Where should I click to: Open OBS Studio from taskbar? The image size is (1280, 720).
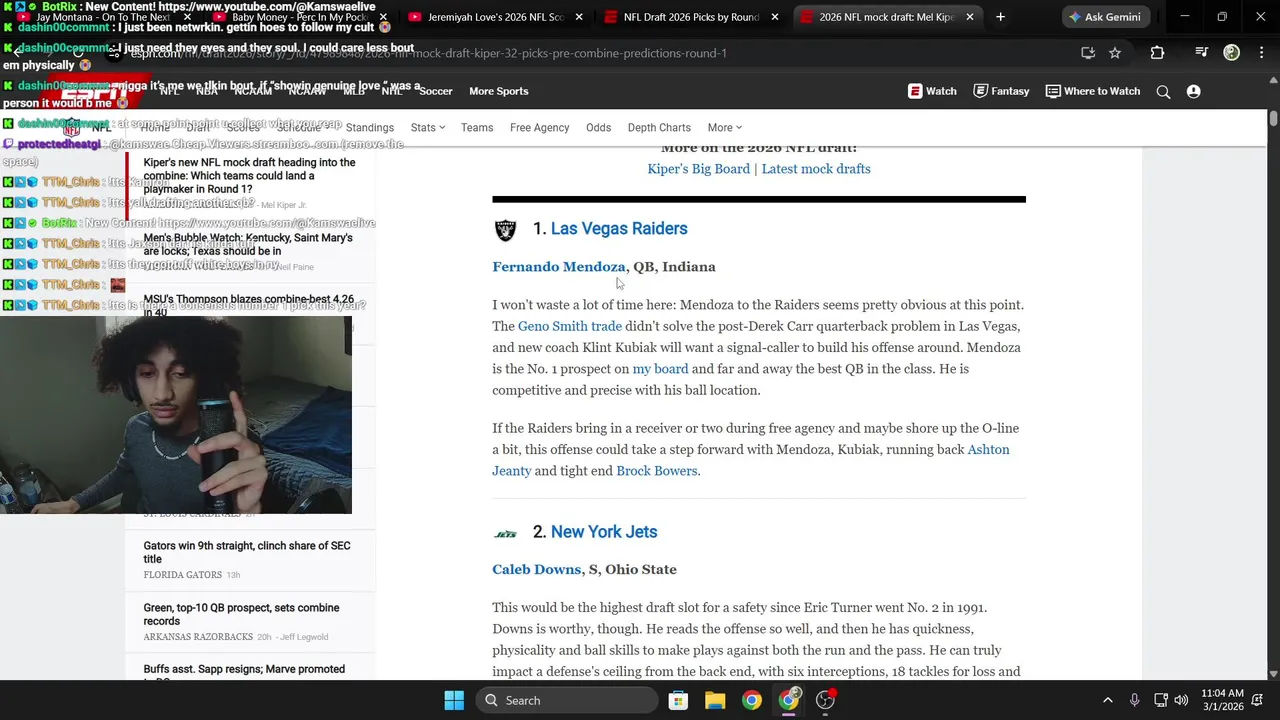(x=826, y=700)
